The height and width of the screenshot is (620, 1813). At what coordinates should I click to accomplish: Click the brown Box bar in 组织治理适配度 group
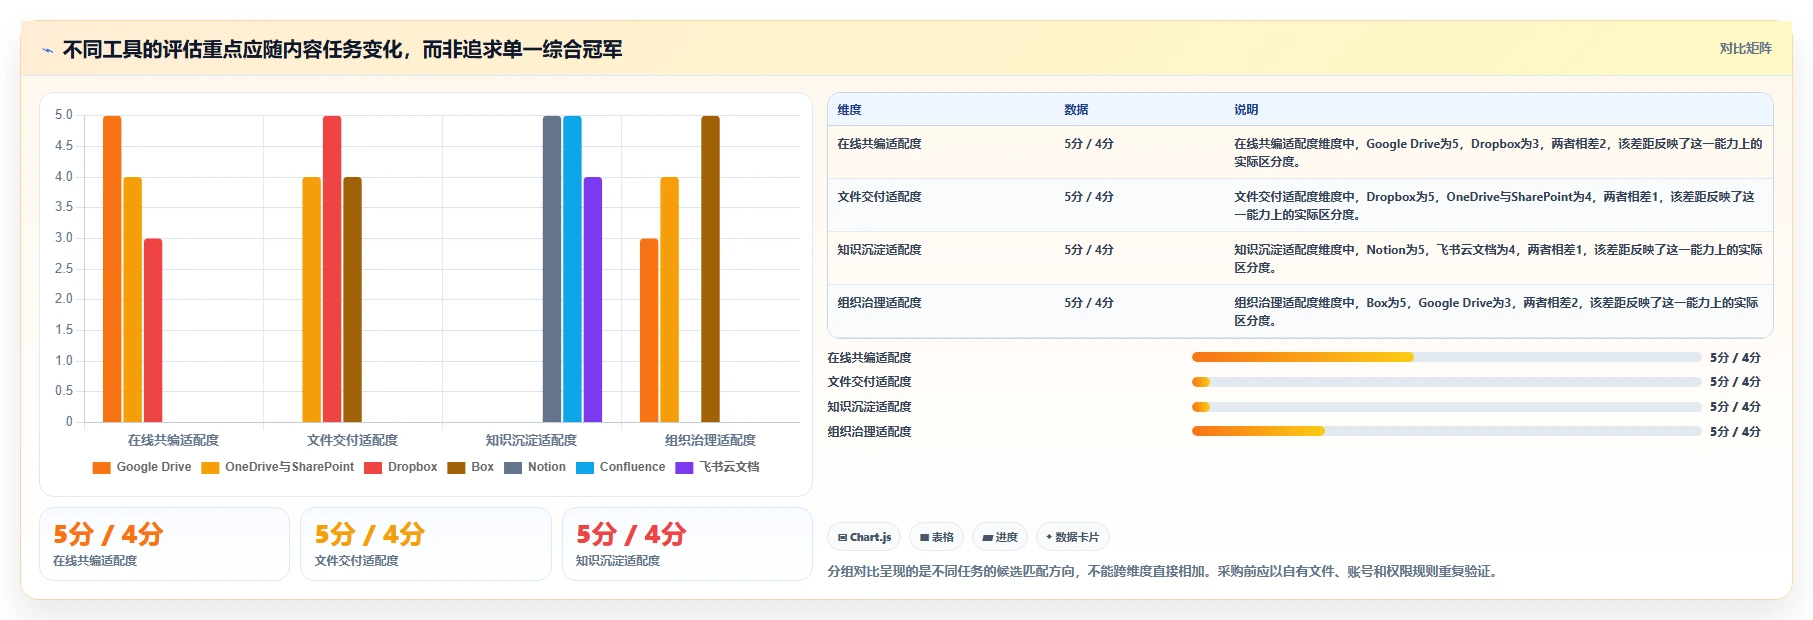click(710, 269)
